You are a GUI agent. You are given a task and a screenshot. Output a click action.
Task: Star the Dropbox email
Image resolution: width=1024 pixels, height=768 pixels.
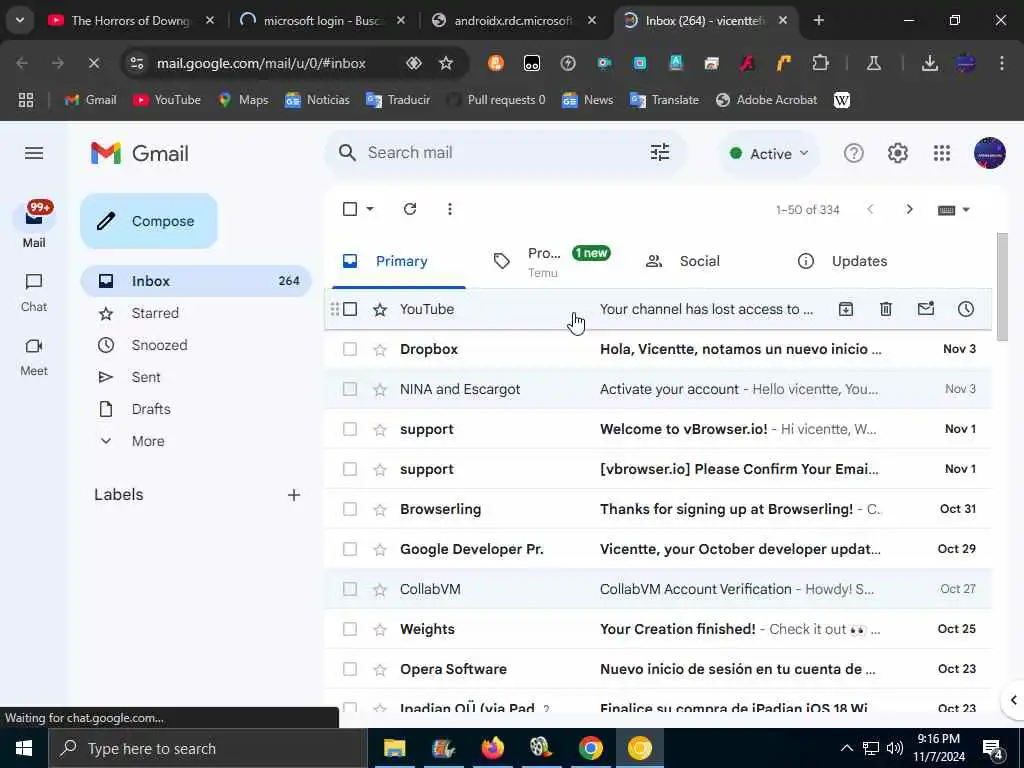tap(379, 349)
